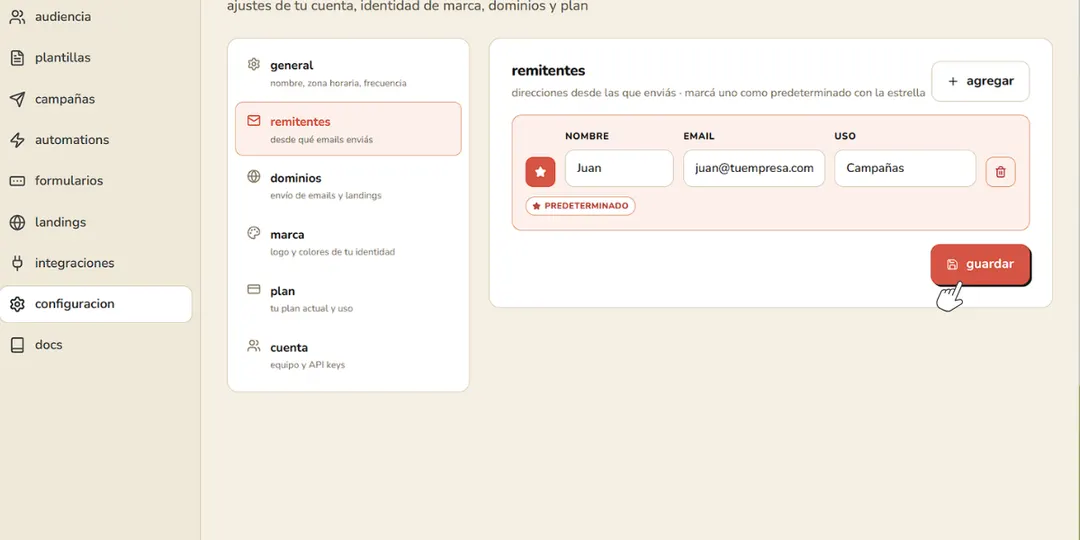Click the USO column label

(845, 136)
